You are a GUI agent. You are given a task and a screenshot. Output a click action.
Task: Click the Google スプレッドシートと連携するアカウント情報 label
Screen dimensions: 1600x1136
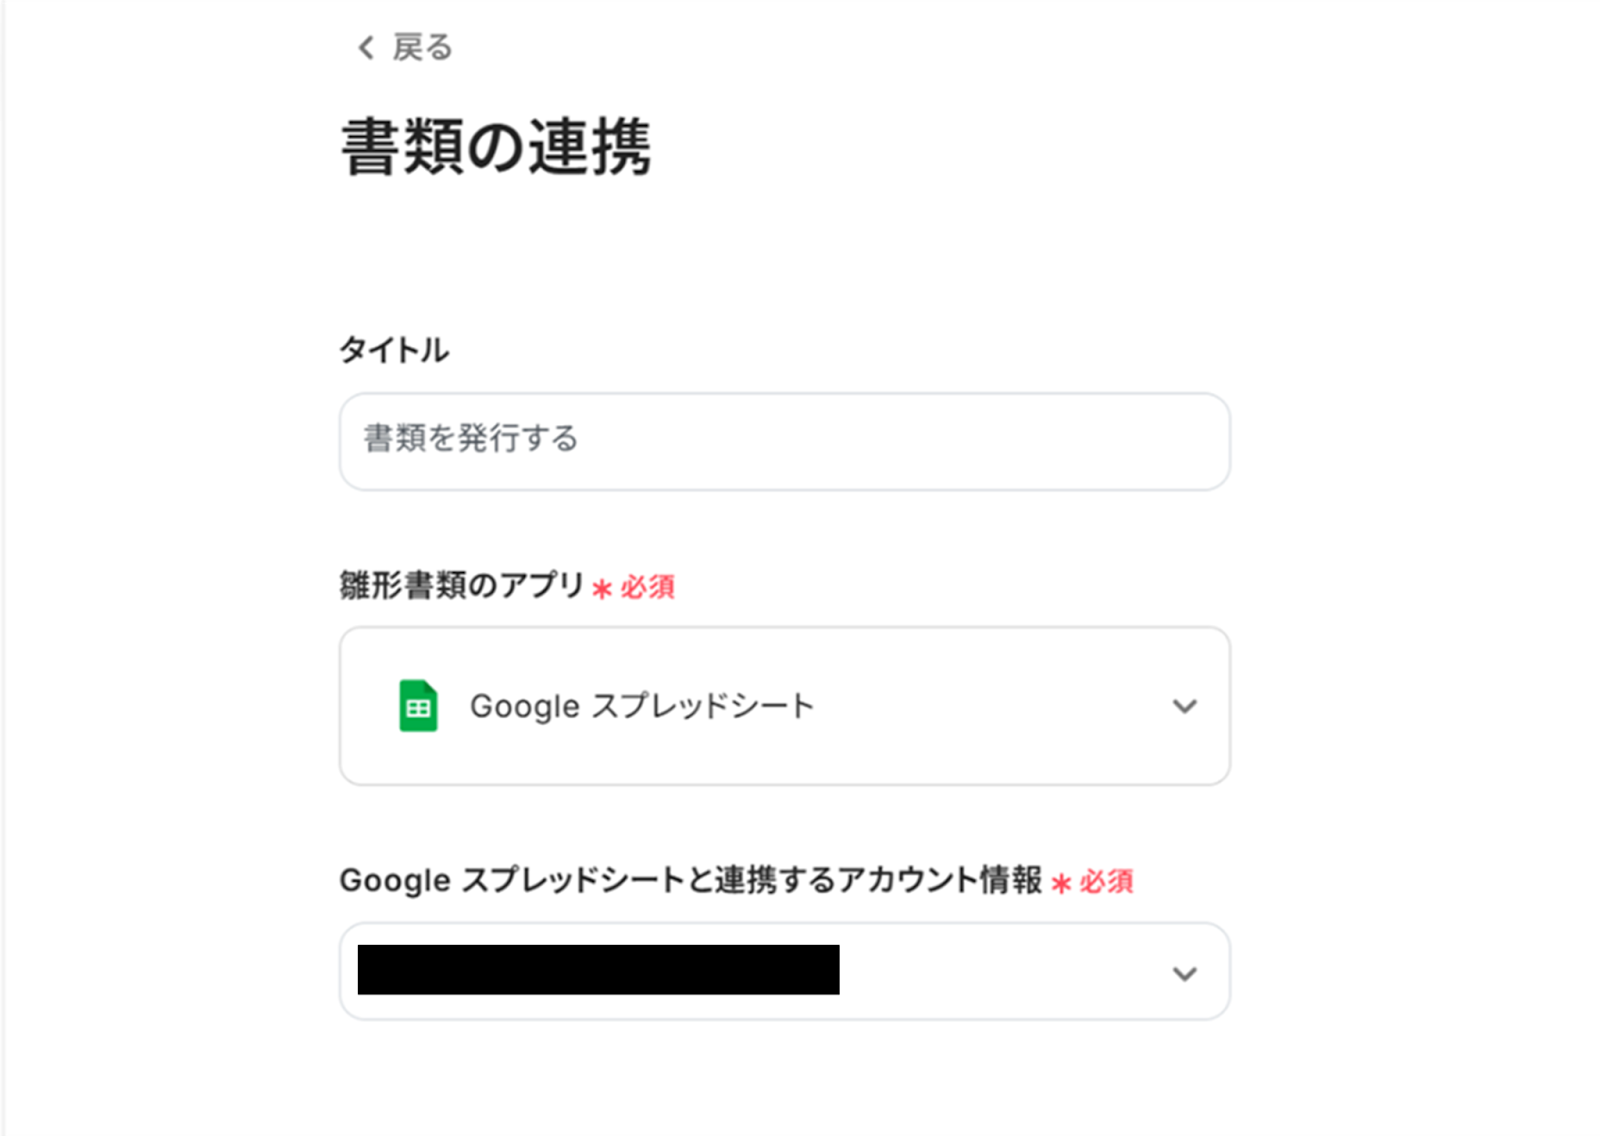690,880
